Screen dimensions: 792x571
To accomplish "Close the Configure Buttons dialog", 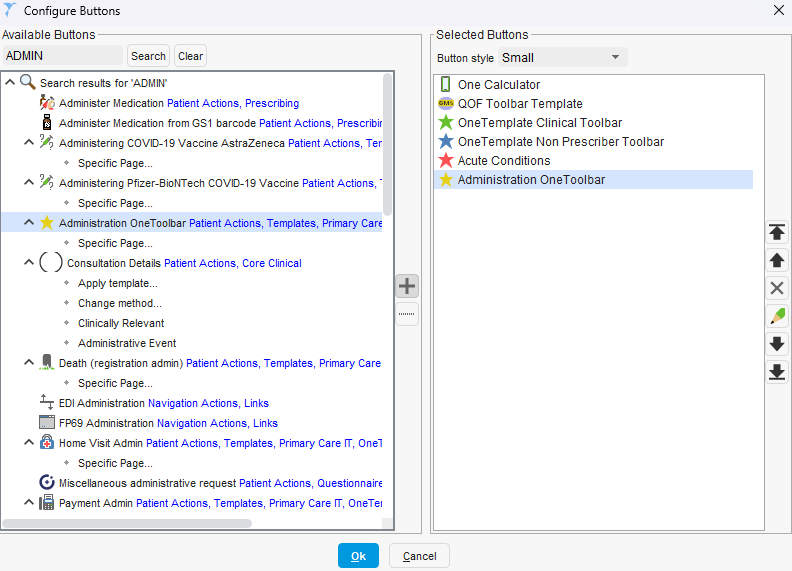I will tap(779, 10).
